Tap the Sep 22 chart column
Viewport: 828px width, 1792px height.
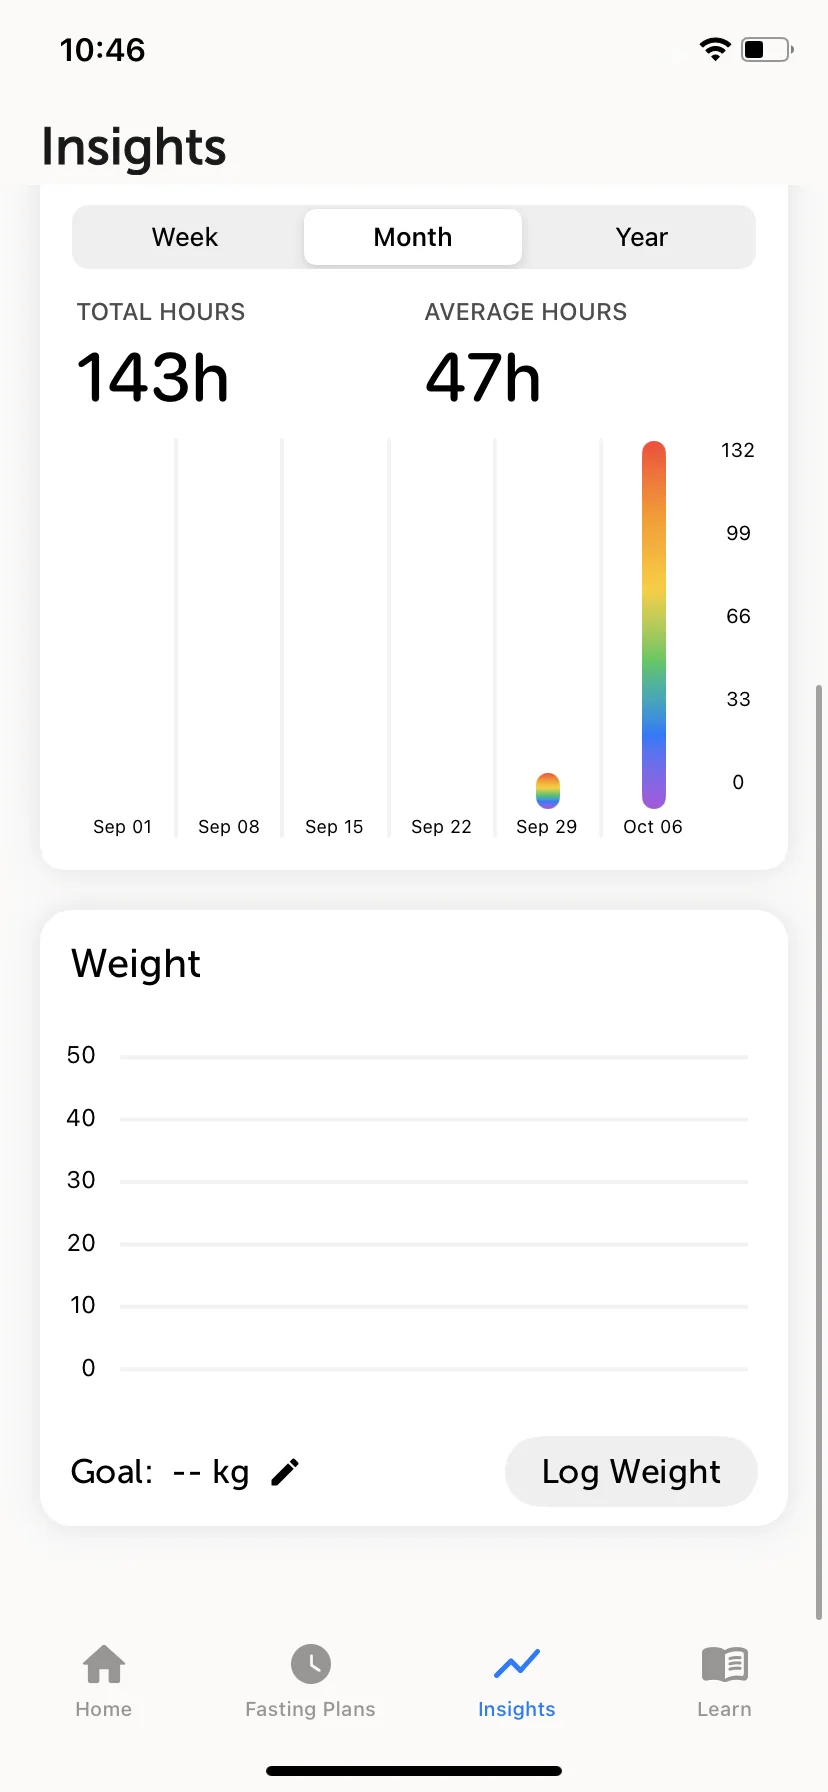[x=441, y=638]
